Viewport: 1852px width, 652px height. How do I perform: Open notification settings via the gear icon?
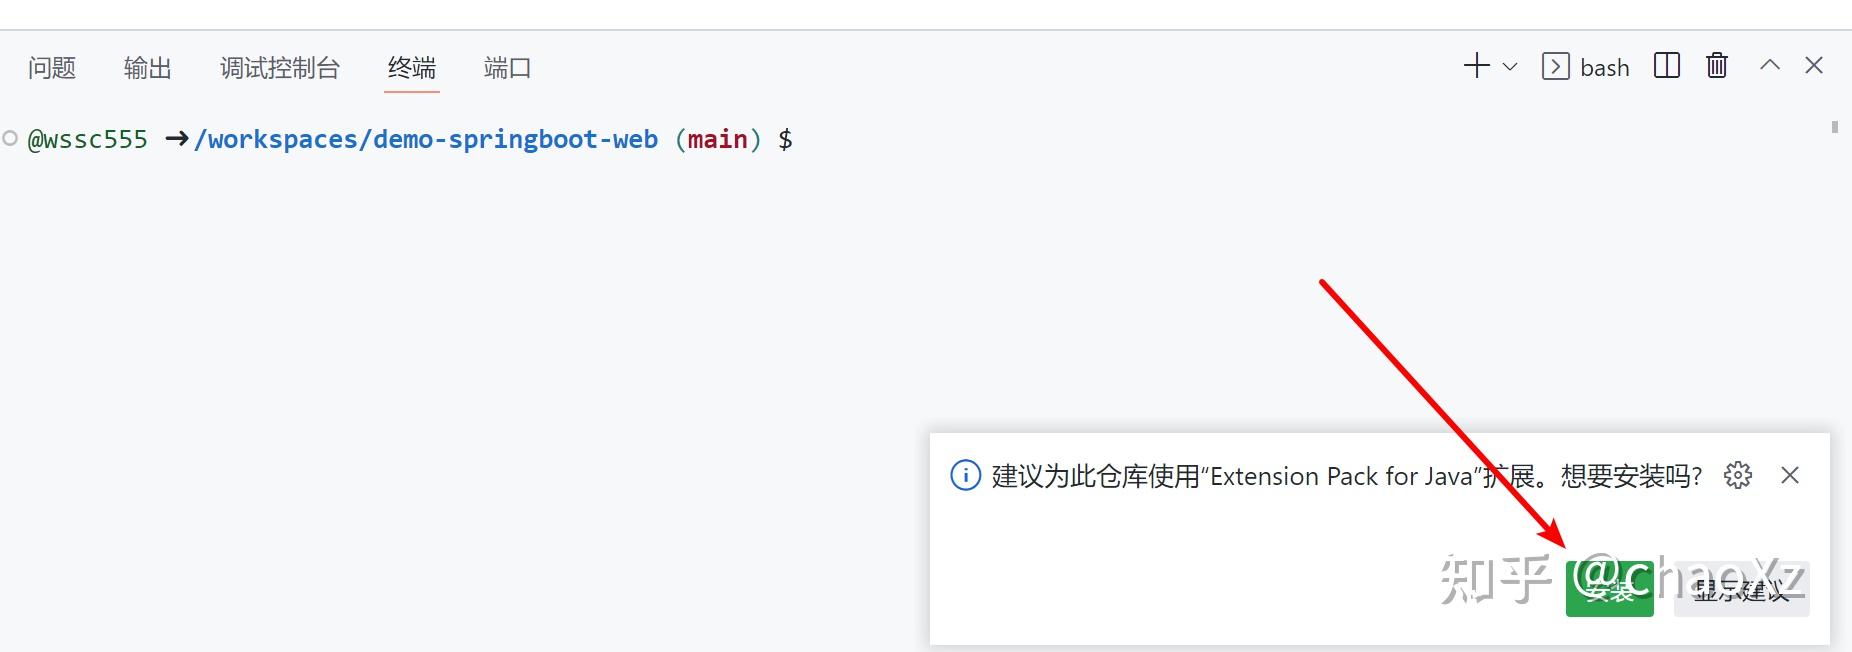(1738, 476)
